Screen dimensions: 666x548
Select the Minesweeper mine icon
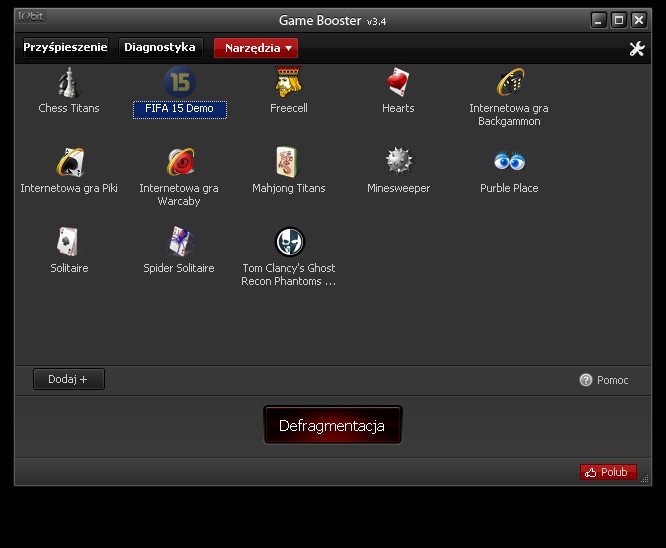[x=398, y=161]
